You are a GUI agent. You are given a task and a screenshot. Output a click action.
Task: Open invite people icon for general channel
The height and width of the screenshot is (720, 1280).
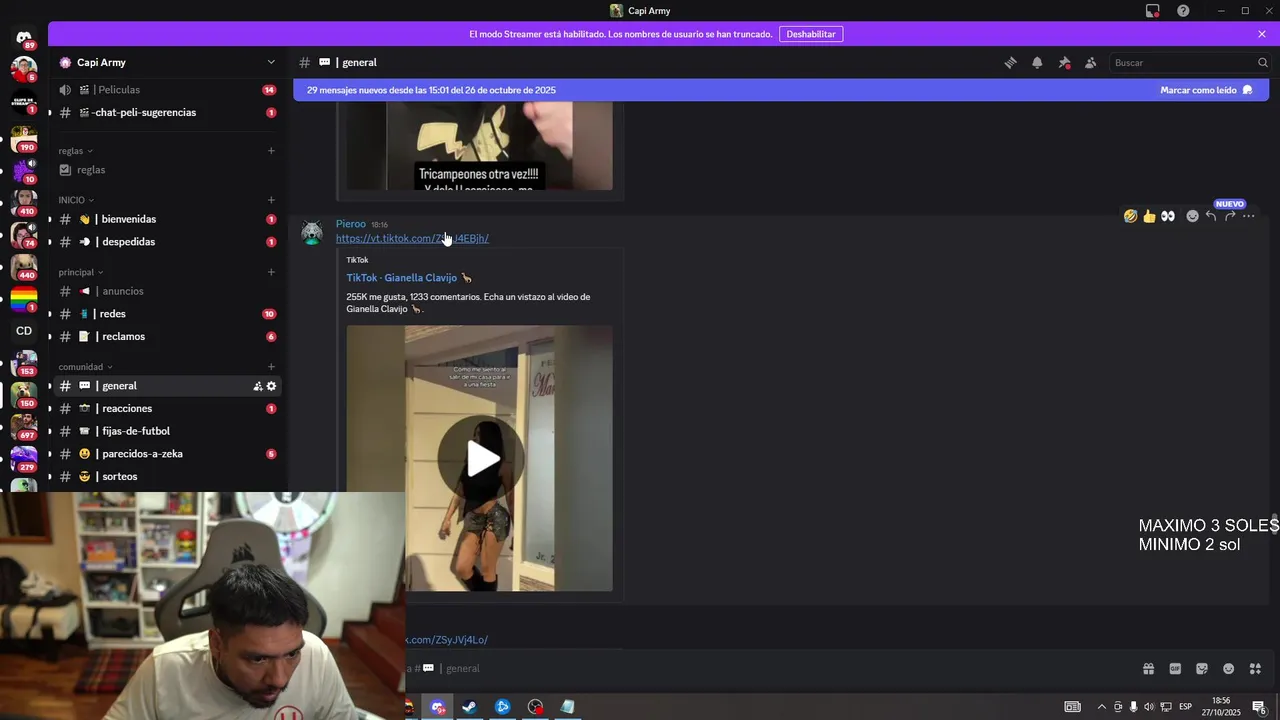pyautogui.click(x=258, y=386)
